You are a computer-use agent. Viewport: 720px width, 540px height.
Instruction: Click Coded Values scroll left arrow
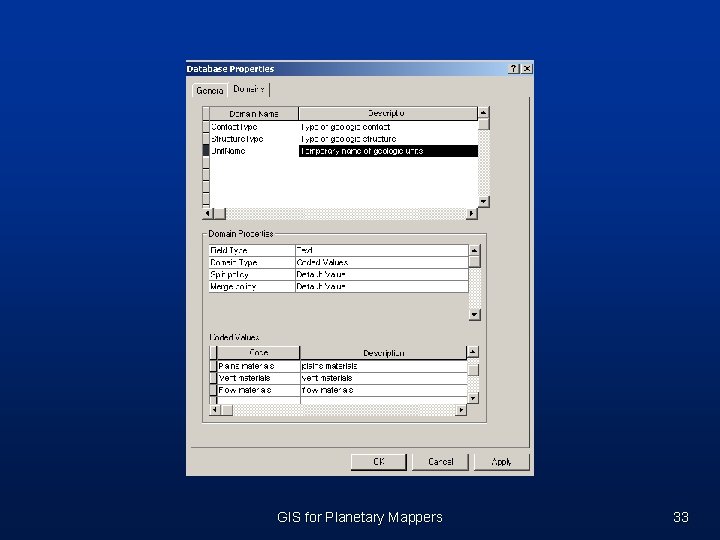(214, 410)
